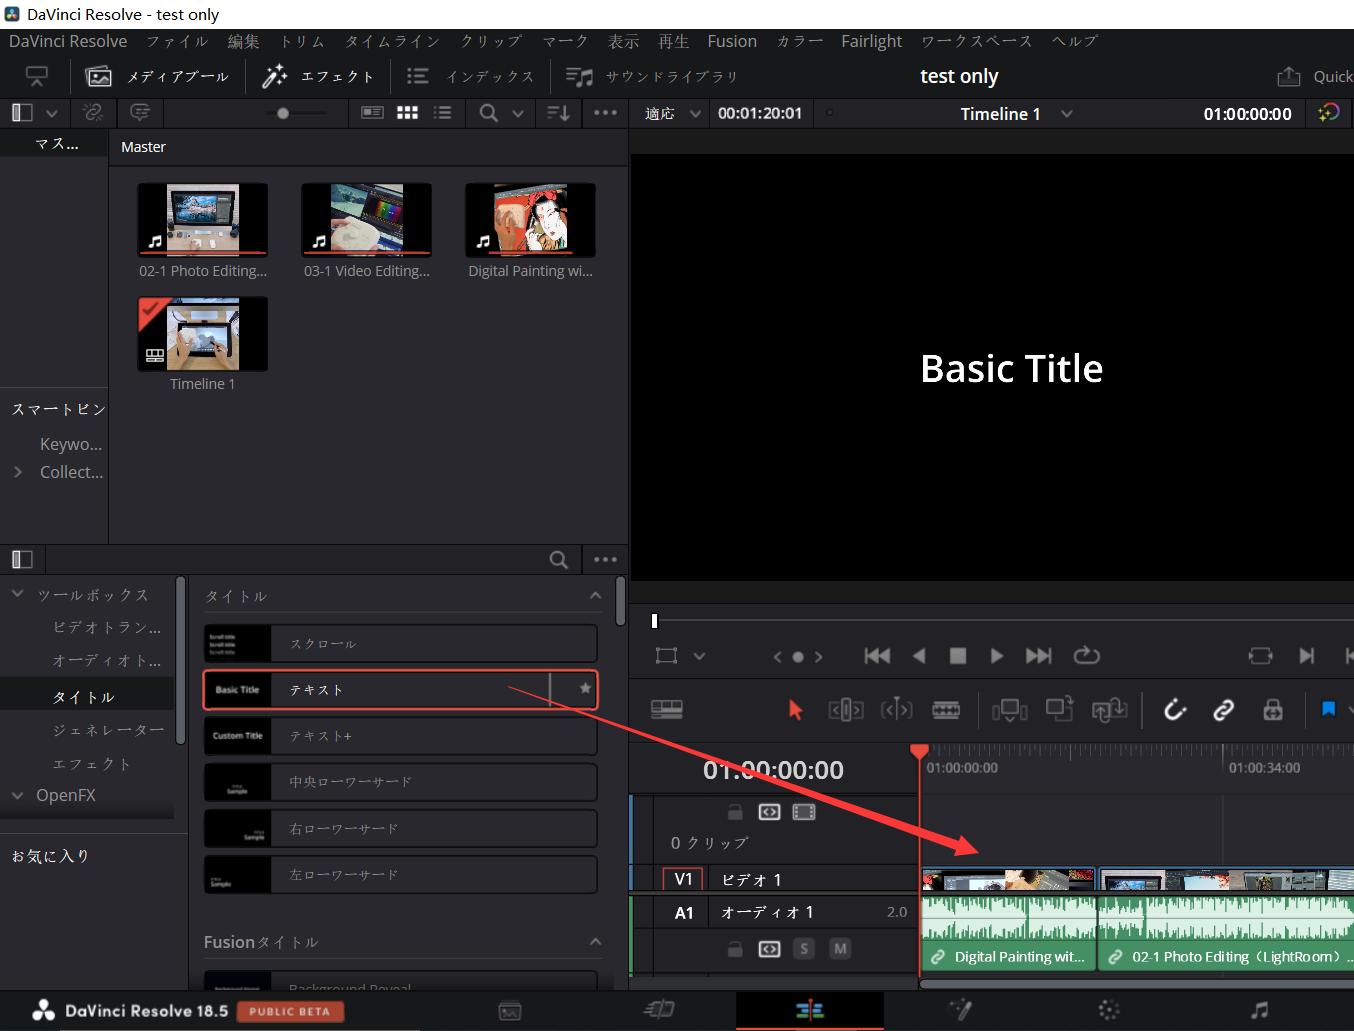Open Timeline View Options icon
The width and height of the screenshot is (1354, 1031).
pyautogui.click(x=666, y=709)
